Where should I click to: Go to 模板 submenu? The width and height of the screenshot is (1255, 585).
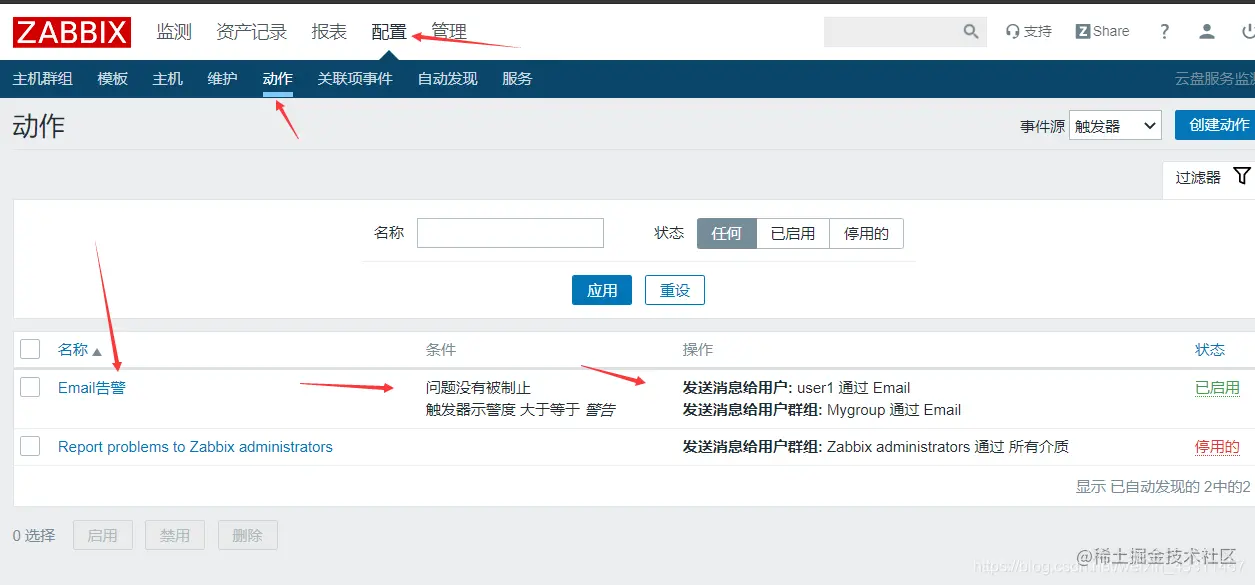(113, 79)
